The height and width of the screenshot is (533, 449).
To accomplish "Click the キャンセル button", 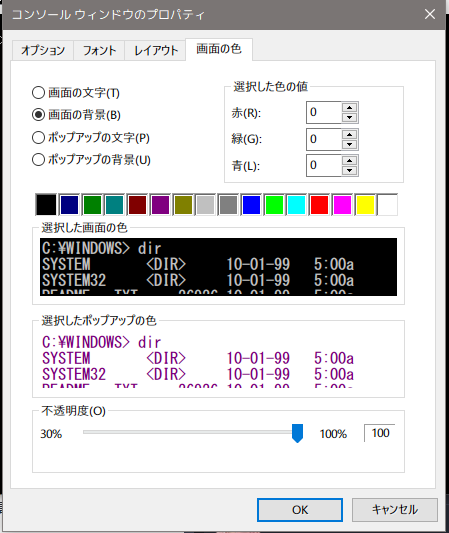I will [x=395, y=510].
